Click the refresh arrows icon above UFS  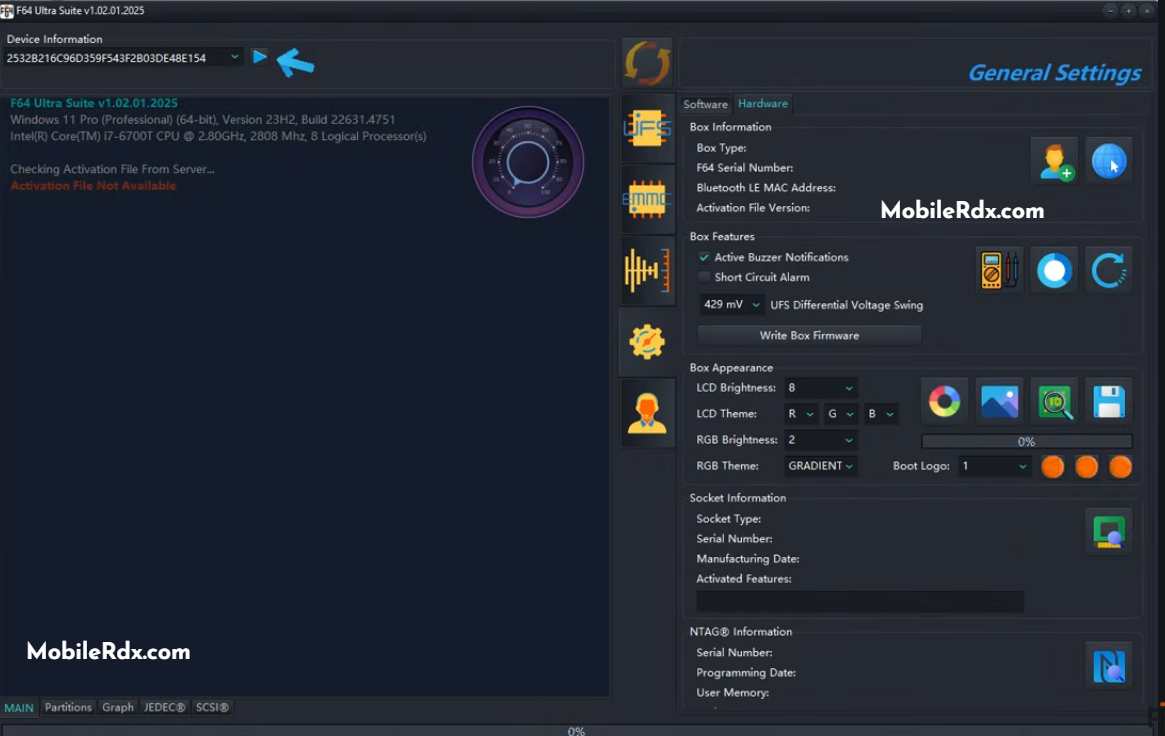point(647,62)
